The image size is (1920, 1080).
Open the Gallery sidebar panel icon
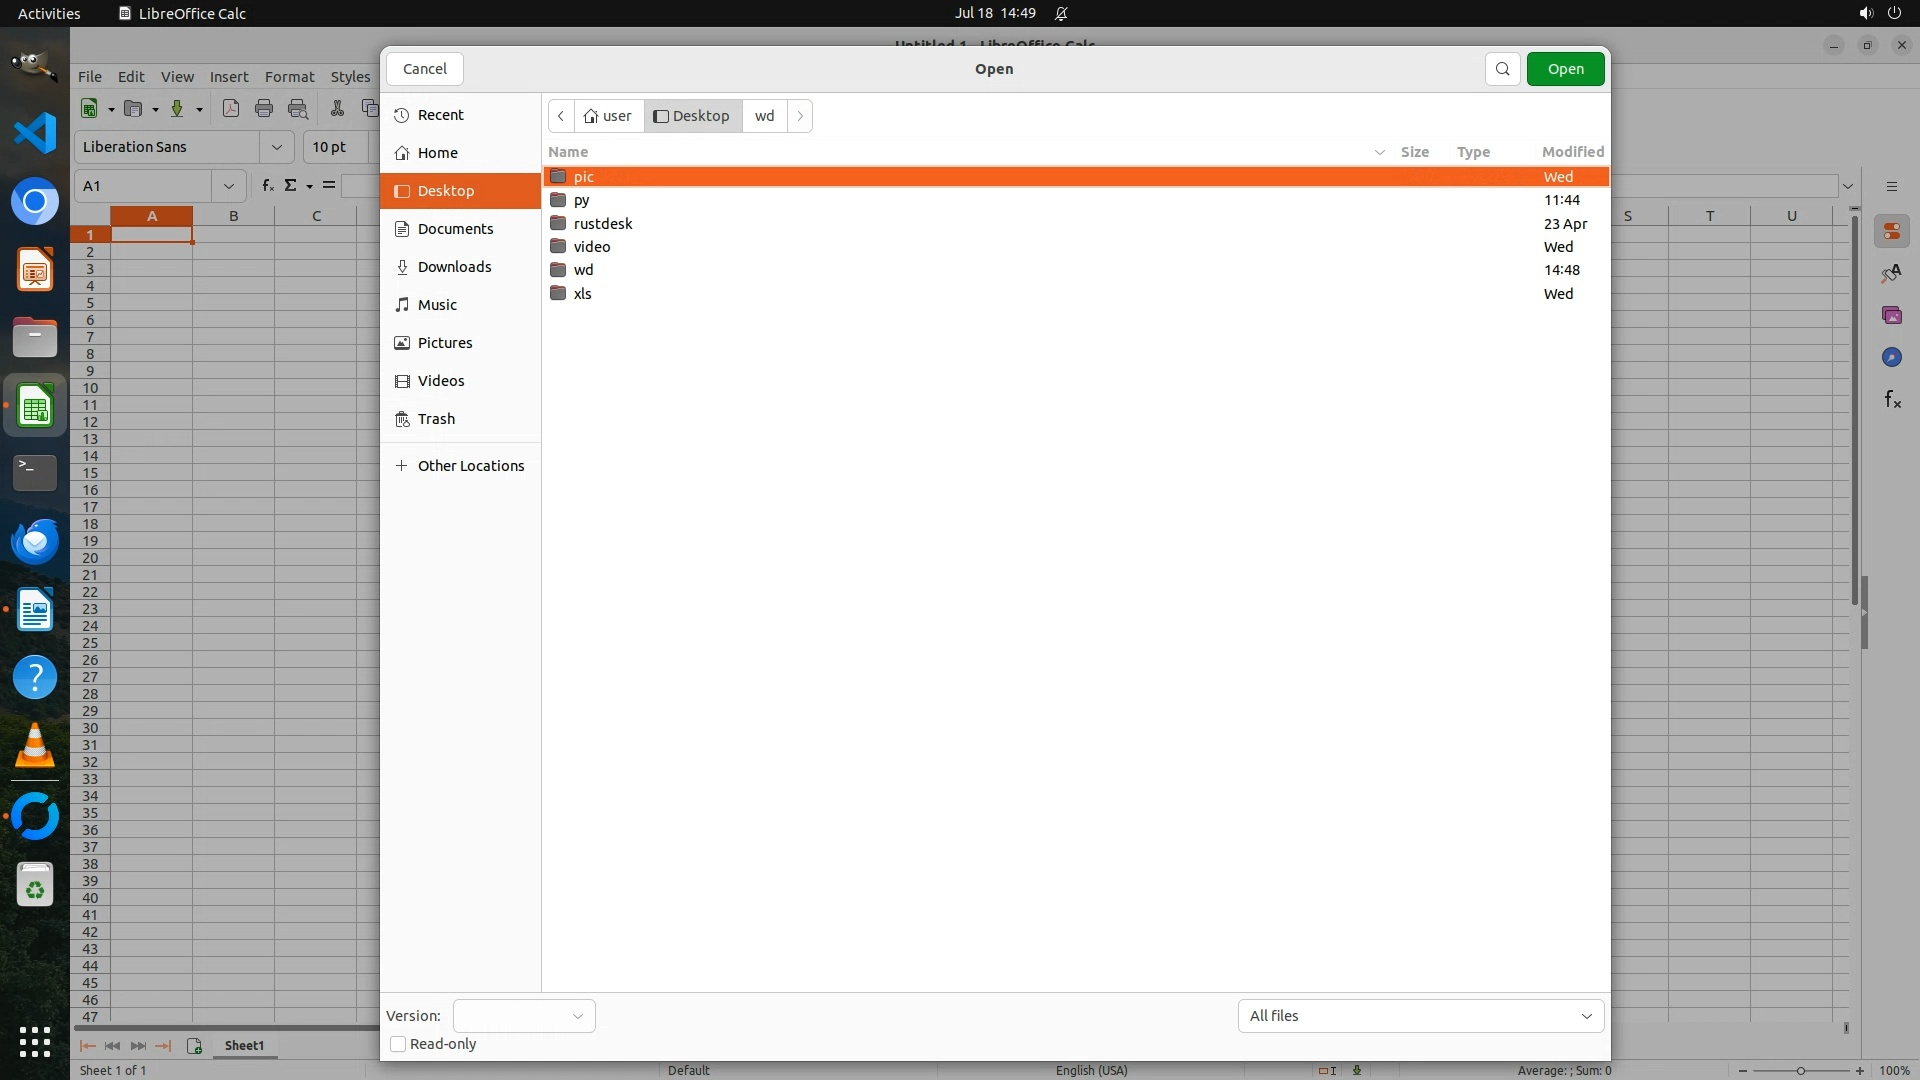click(1891, 315)
